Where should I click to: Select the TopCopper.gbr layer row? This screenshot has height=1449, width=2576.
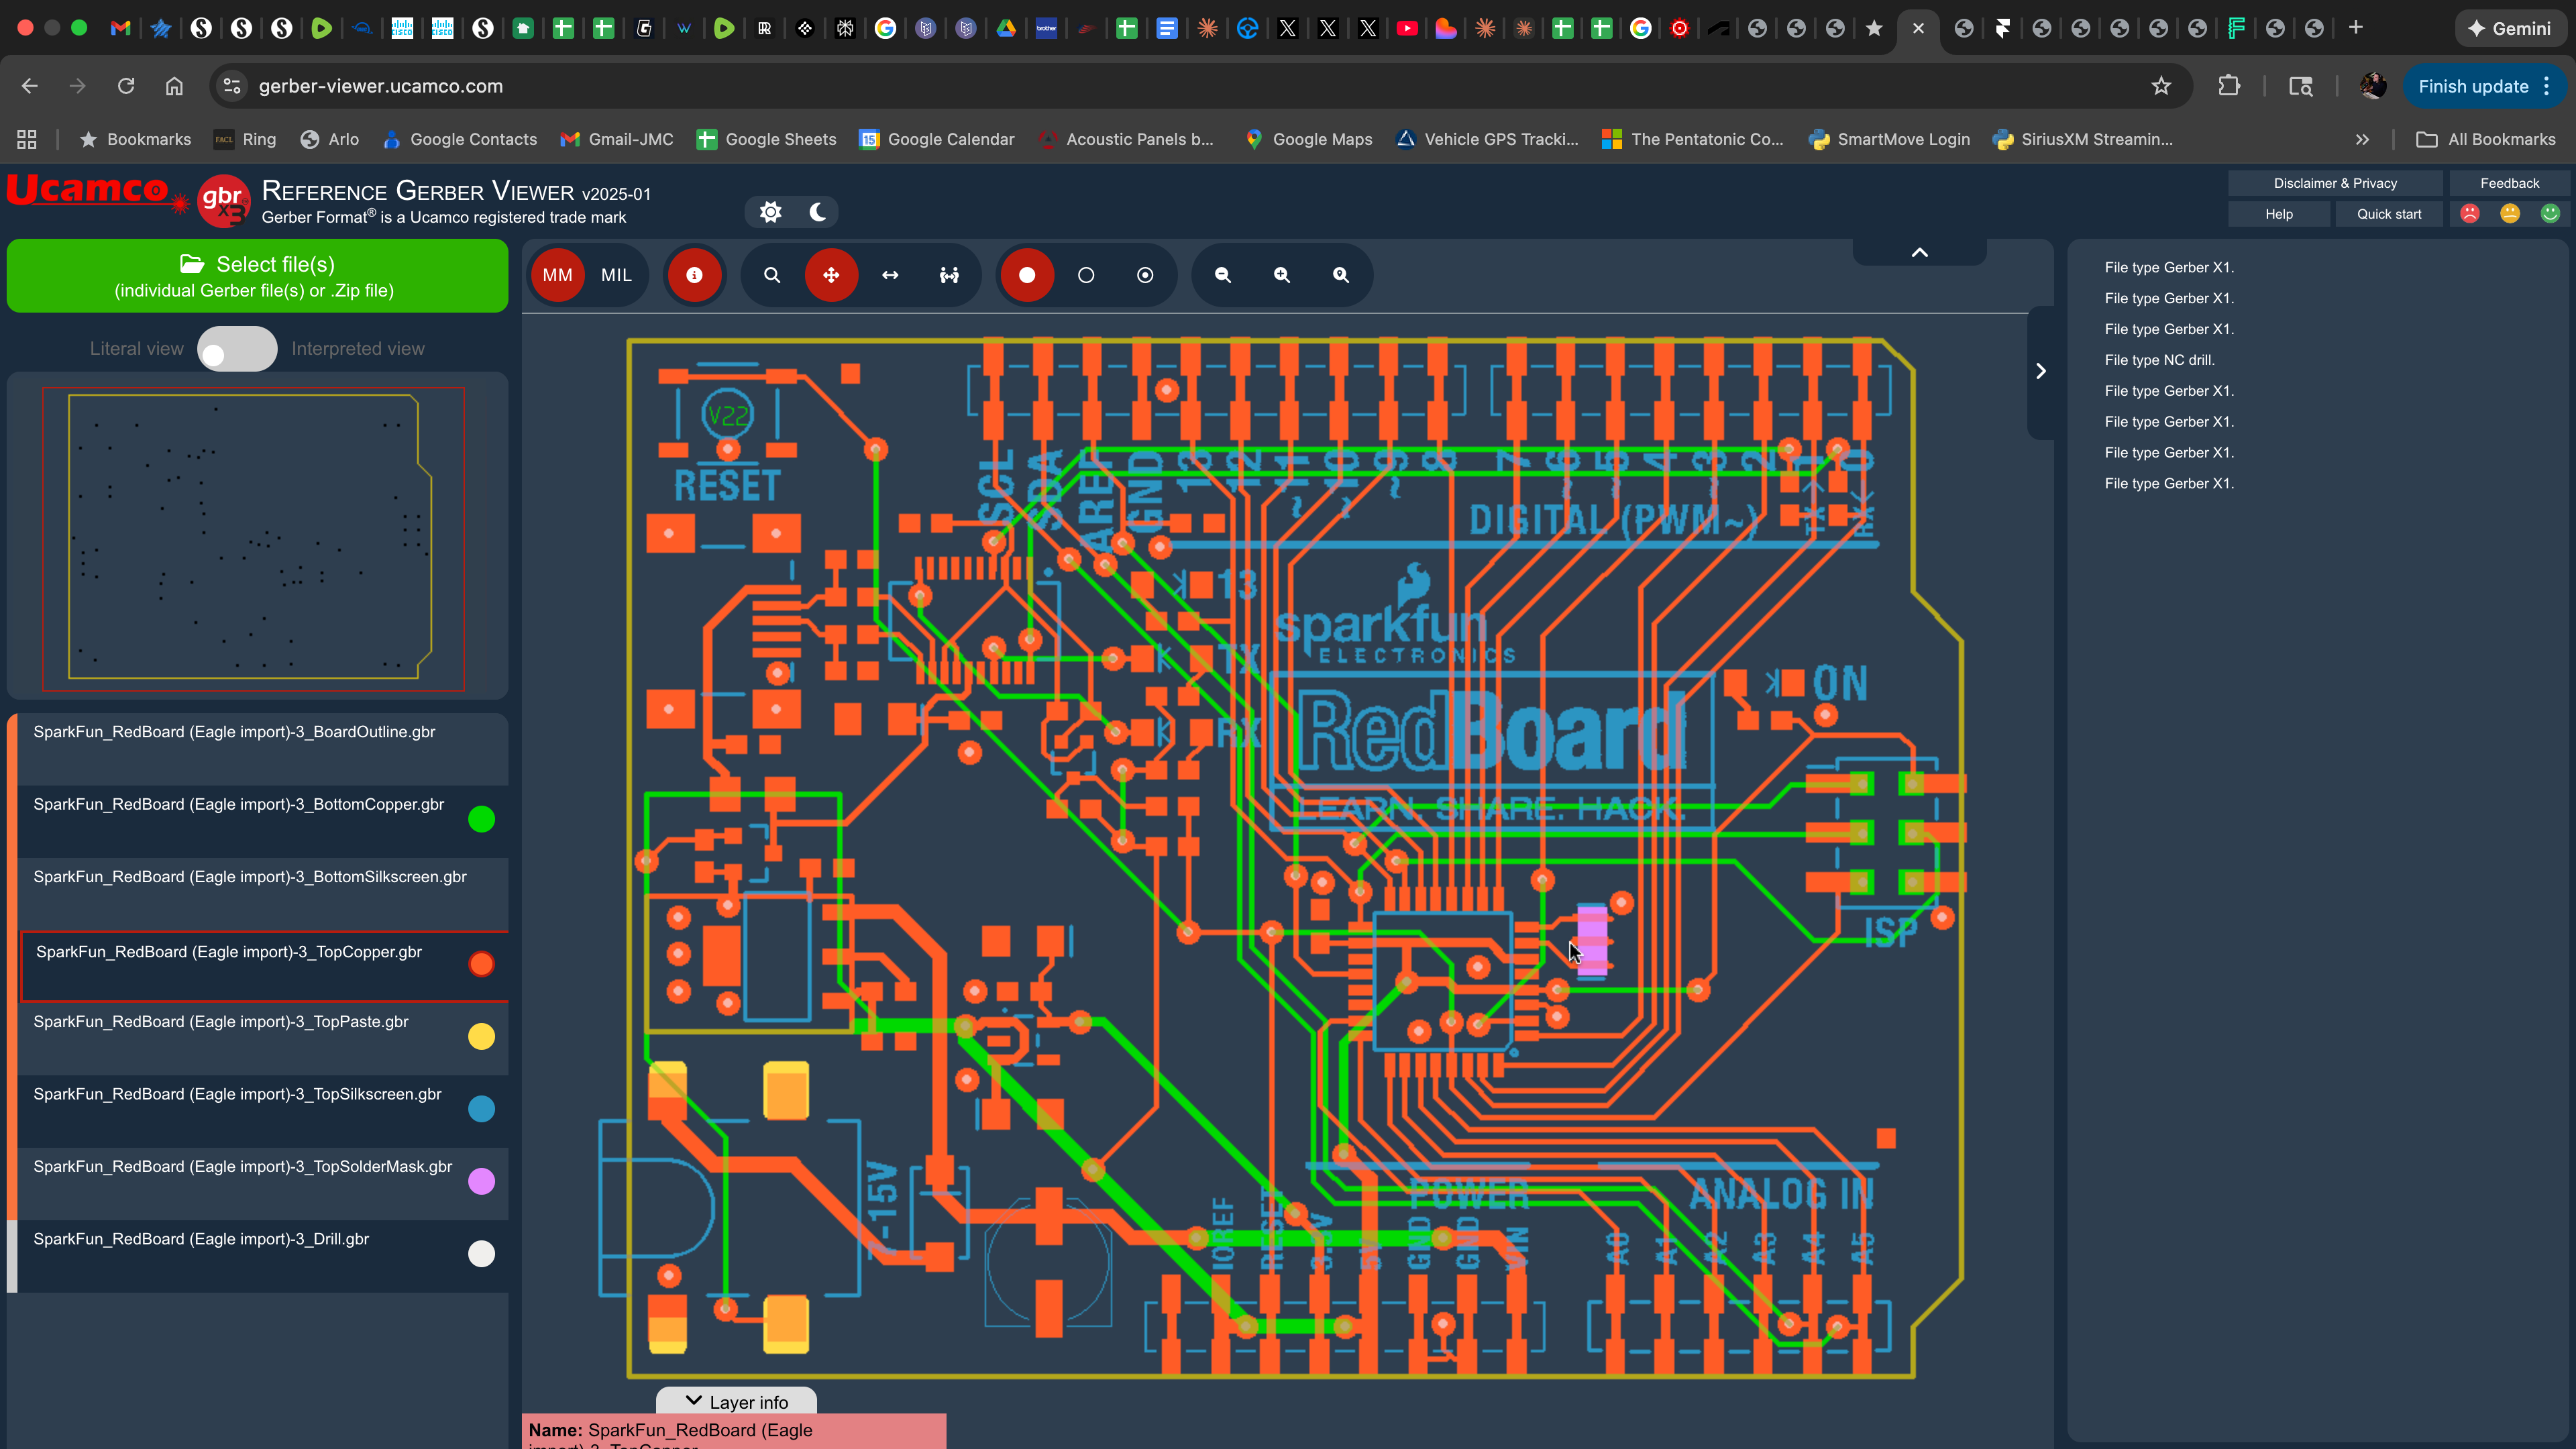265,967
